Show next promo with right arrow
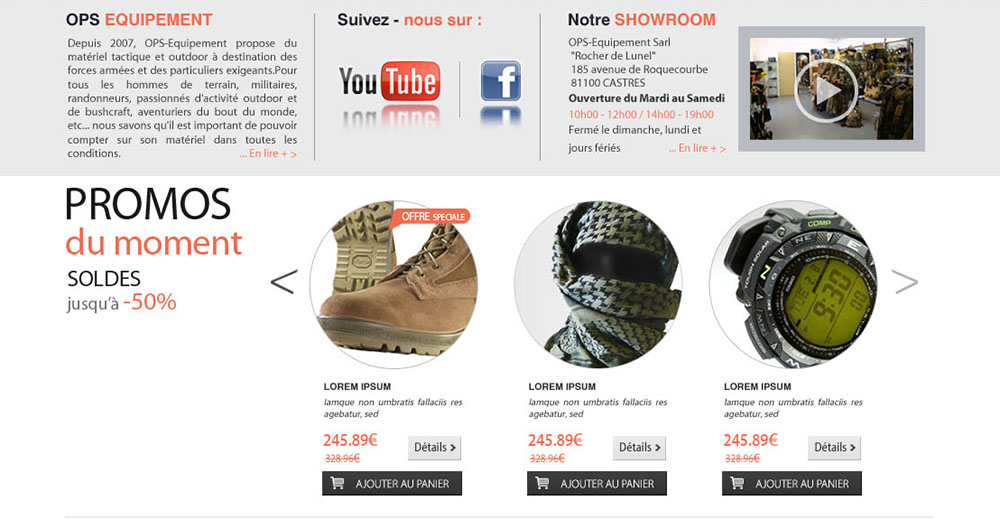 click(x=904, y=282)
